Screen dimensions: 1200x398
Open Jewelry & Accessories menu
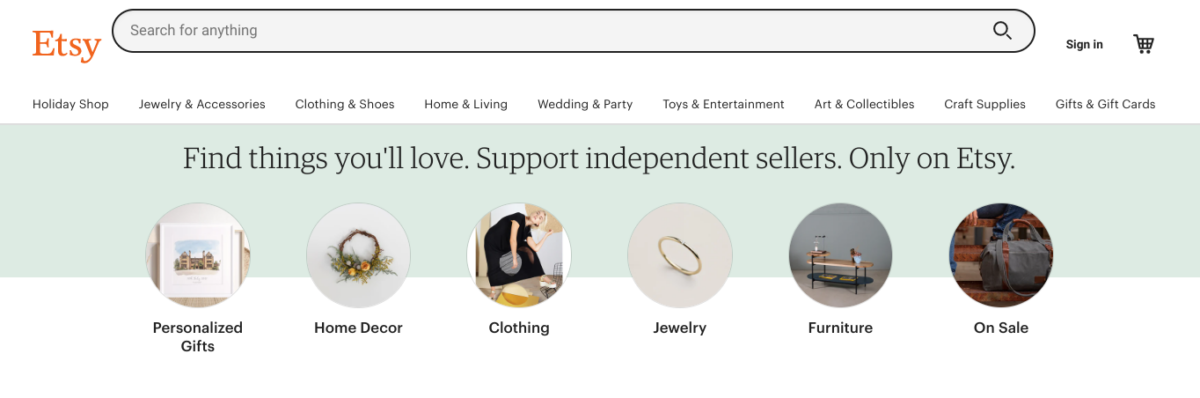tap(202, 104)
